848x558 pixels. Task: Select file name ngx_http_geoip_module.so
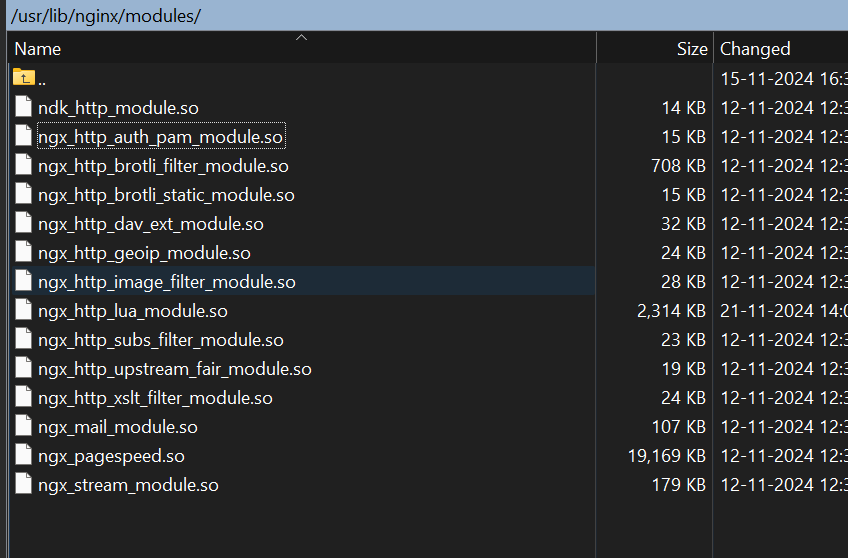point(144,253)
